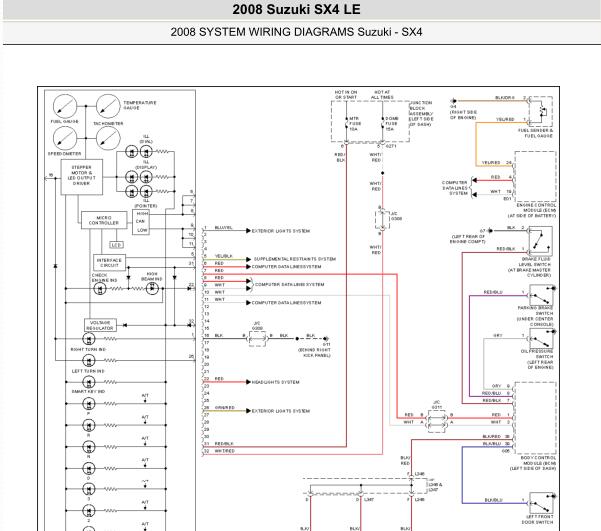Click the ILL (POINTER) LED pair

139,191
